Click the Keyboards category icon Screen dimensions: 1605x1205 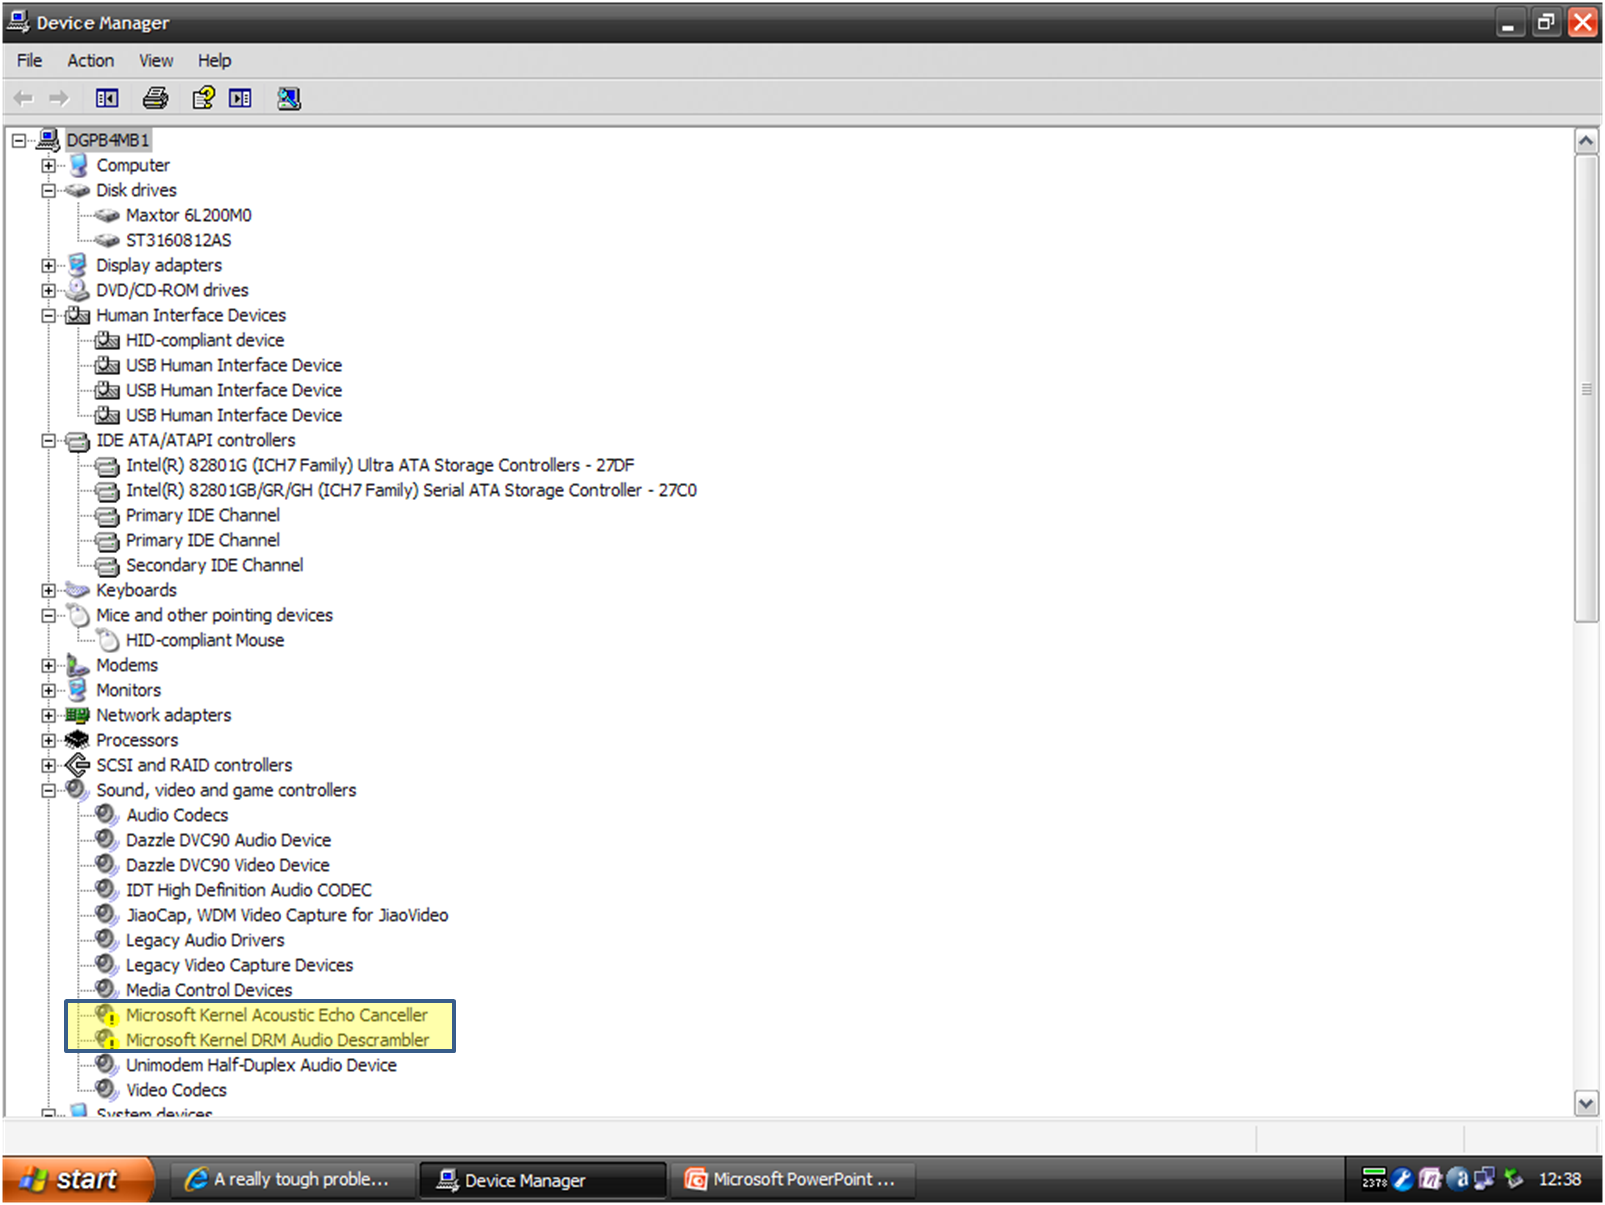click(77, 590)
